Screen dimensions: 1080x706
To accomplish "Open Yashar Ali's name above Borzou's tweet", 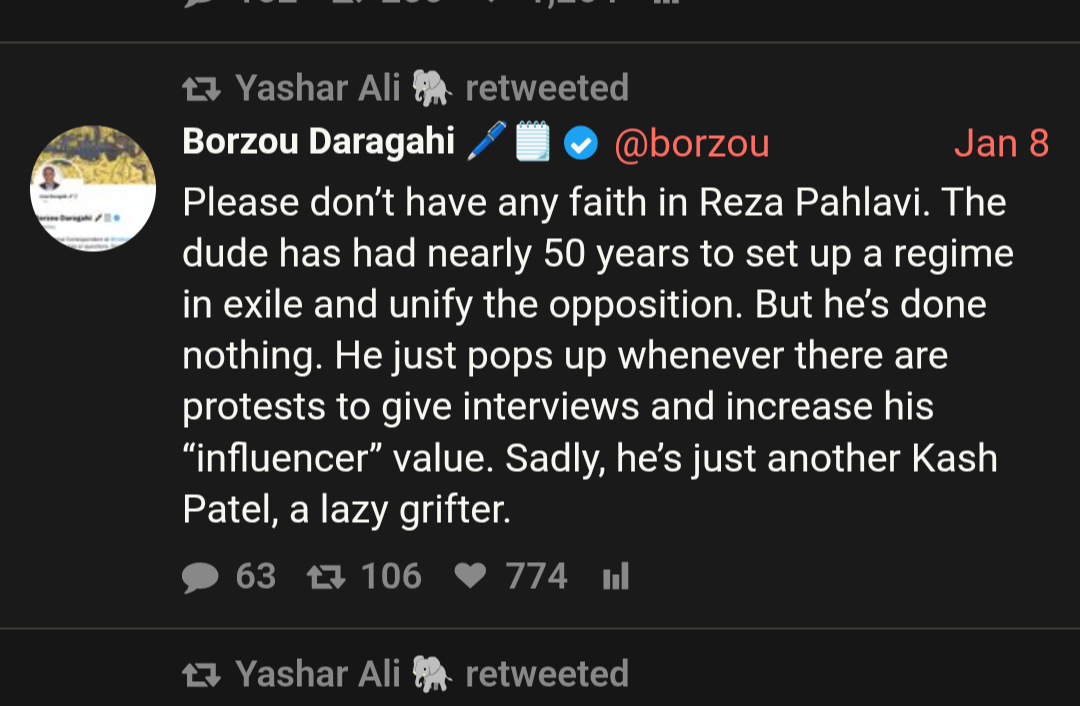I will [317, 89].
